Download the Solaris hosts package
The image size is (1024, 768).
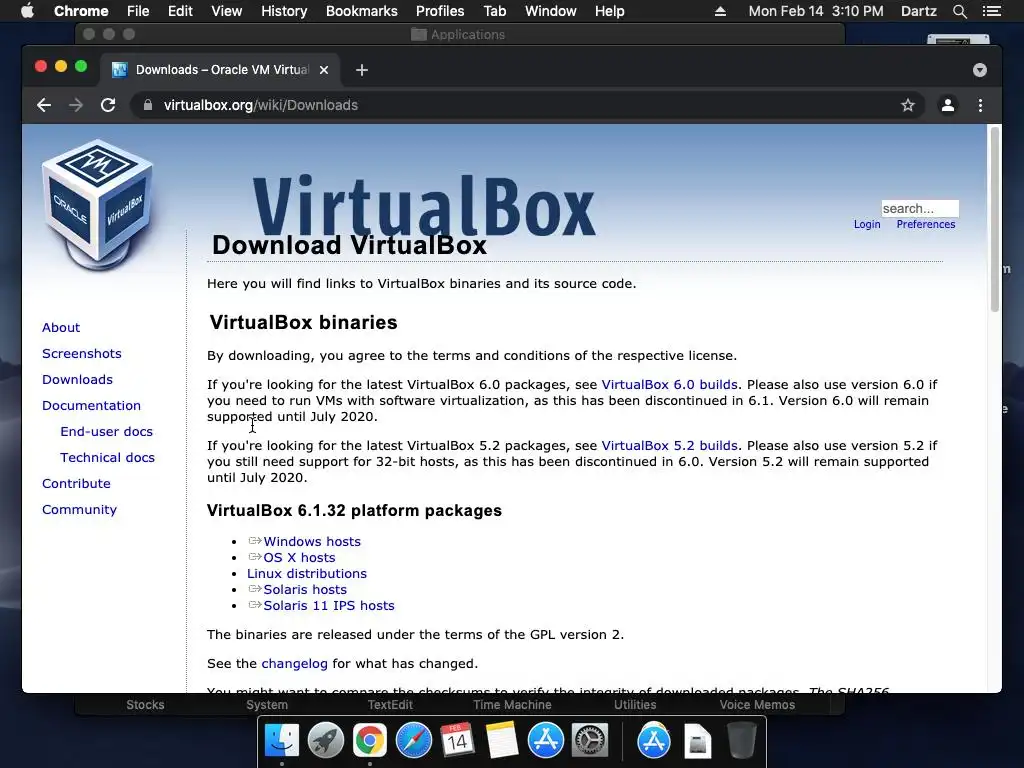click(305, 590)
